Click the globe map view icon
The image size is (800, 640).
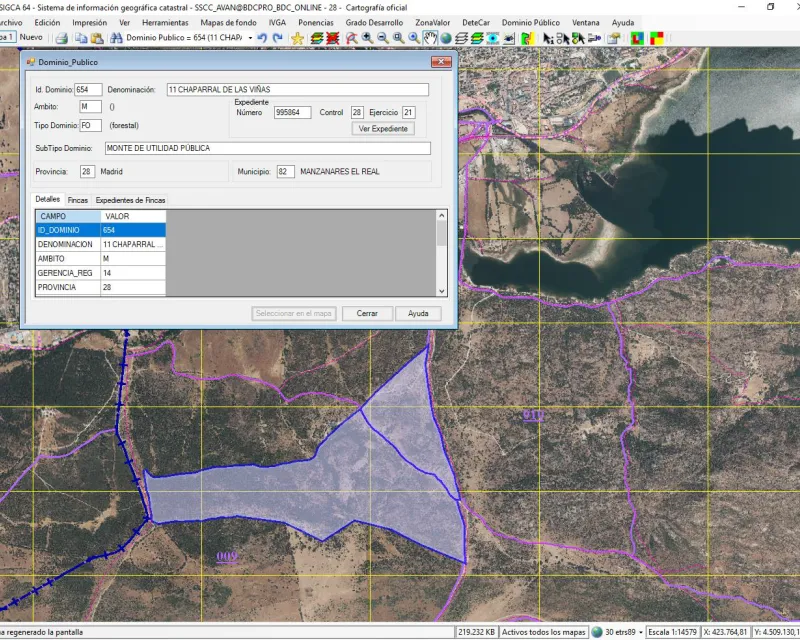point(445,37)
